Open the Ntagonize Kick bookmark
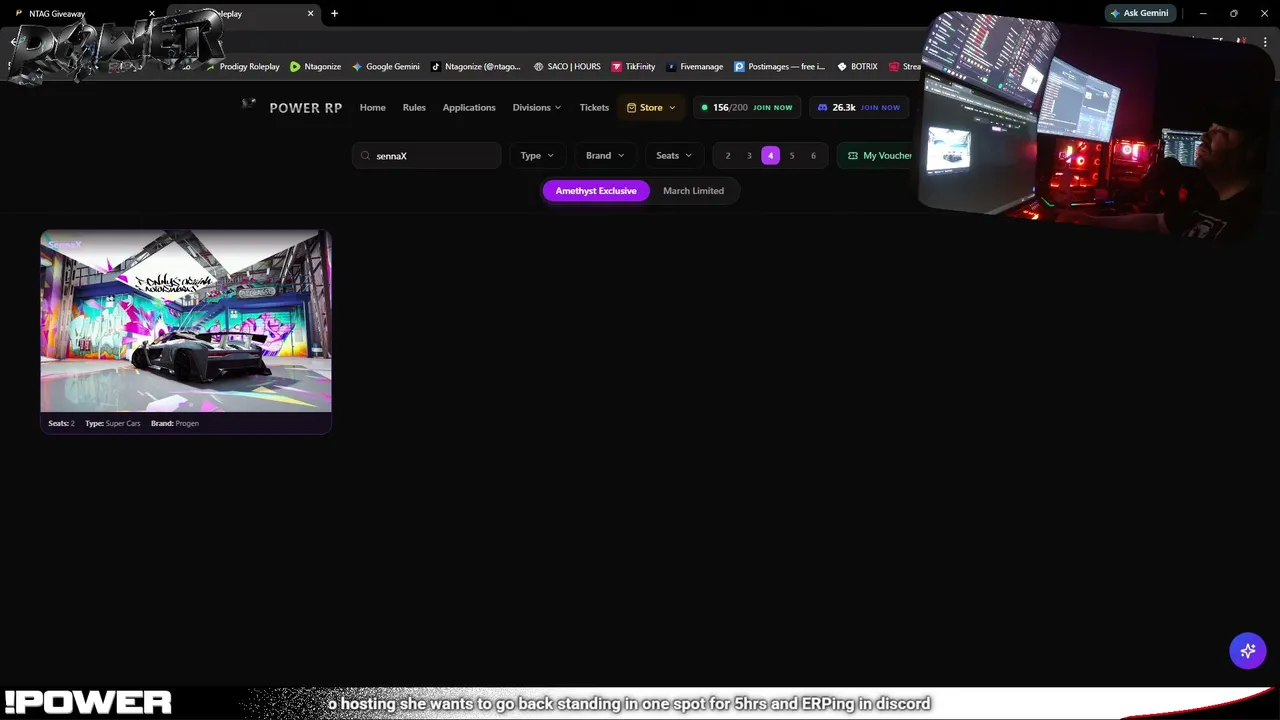The height and width of the screenshot is (720, 1280). (316, 67)
